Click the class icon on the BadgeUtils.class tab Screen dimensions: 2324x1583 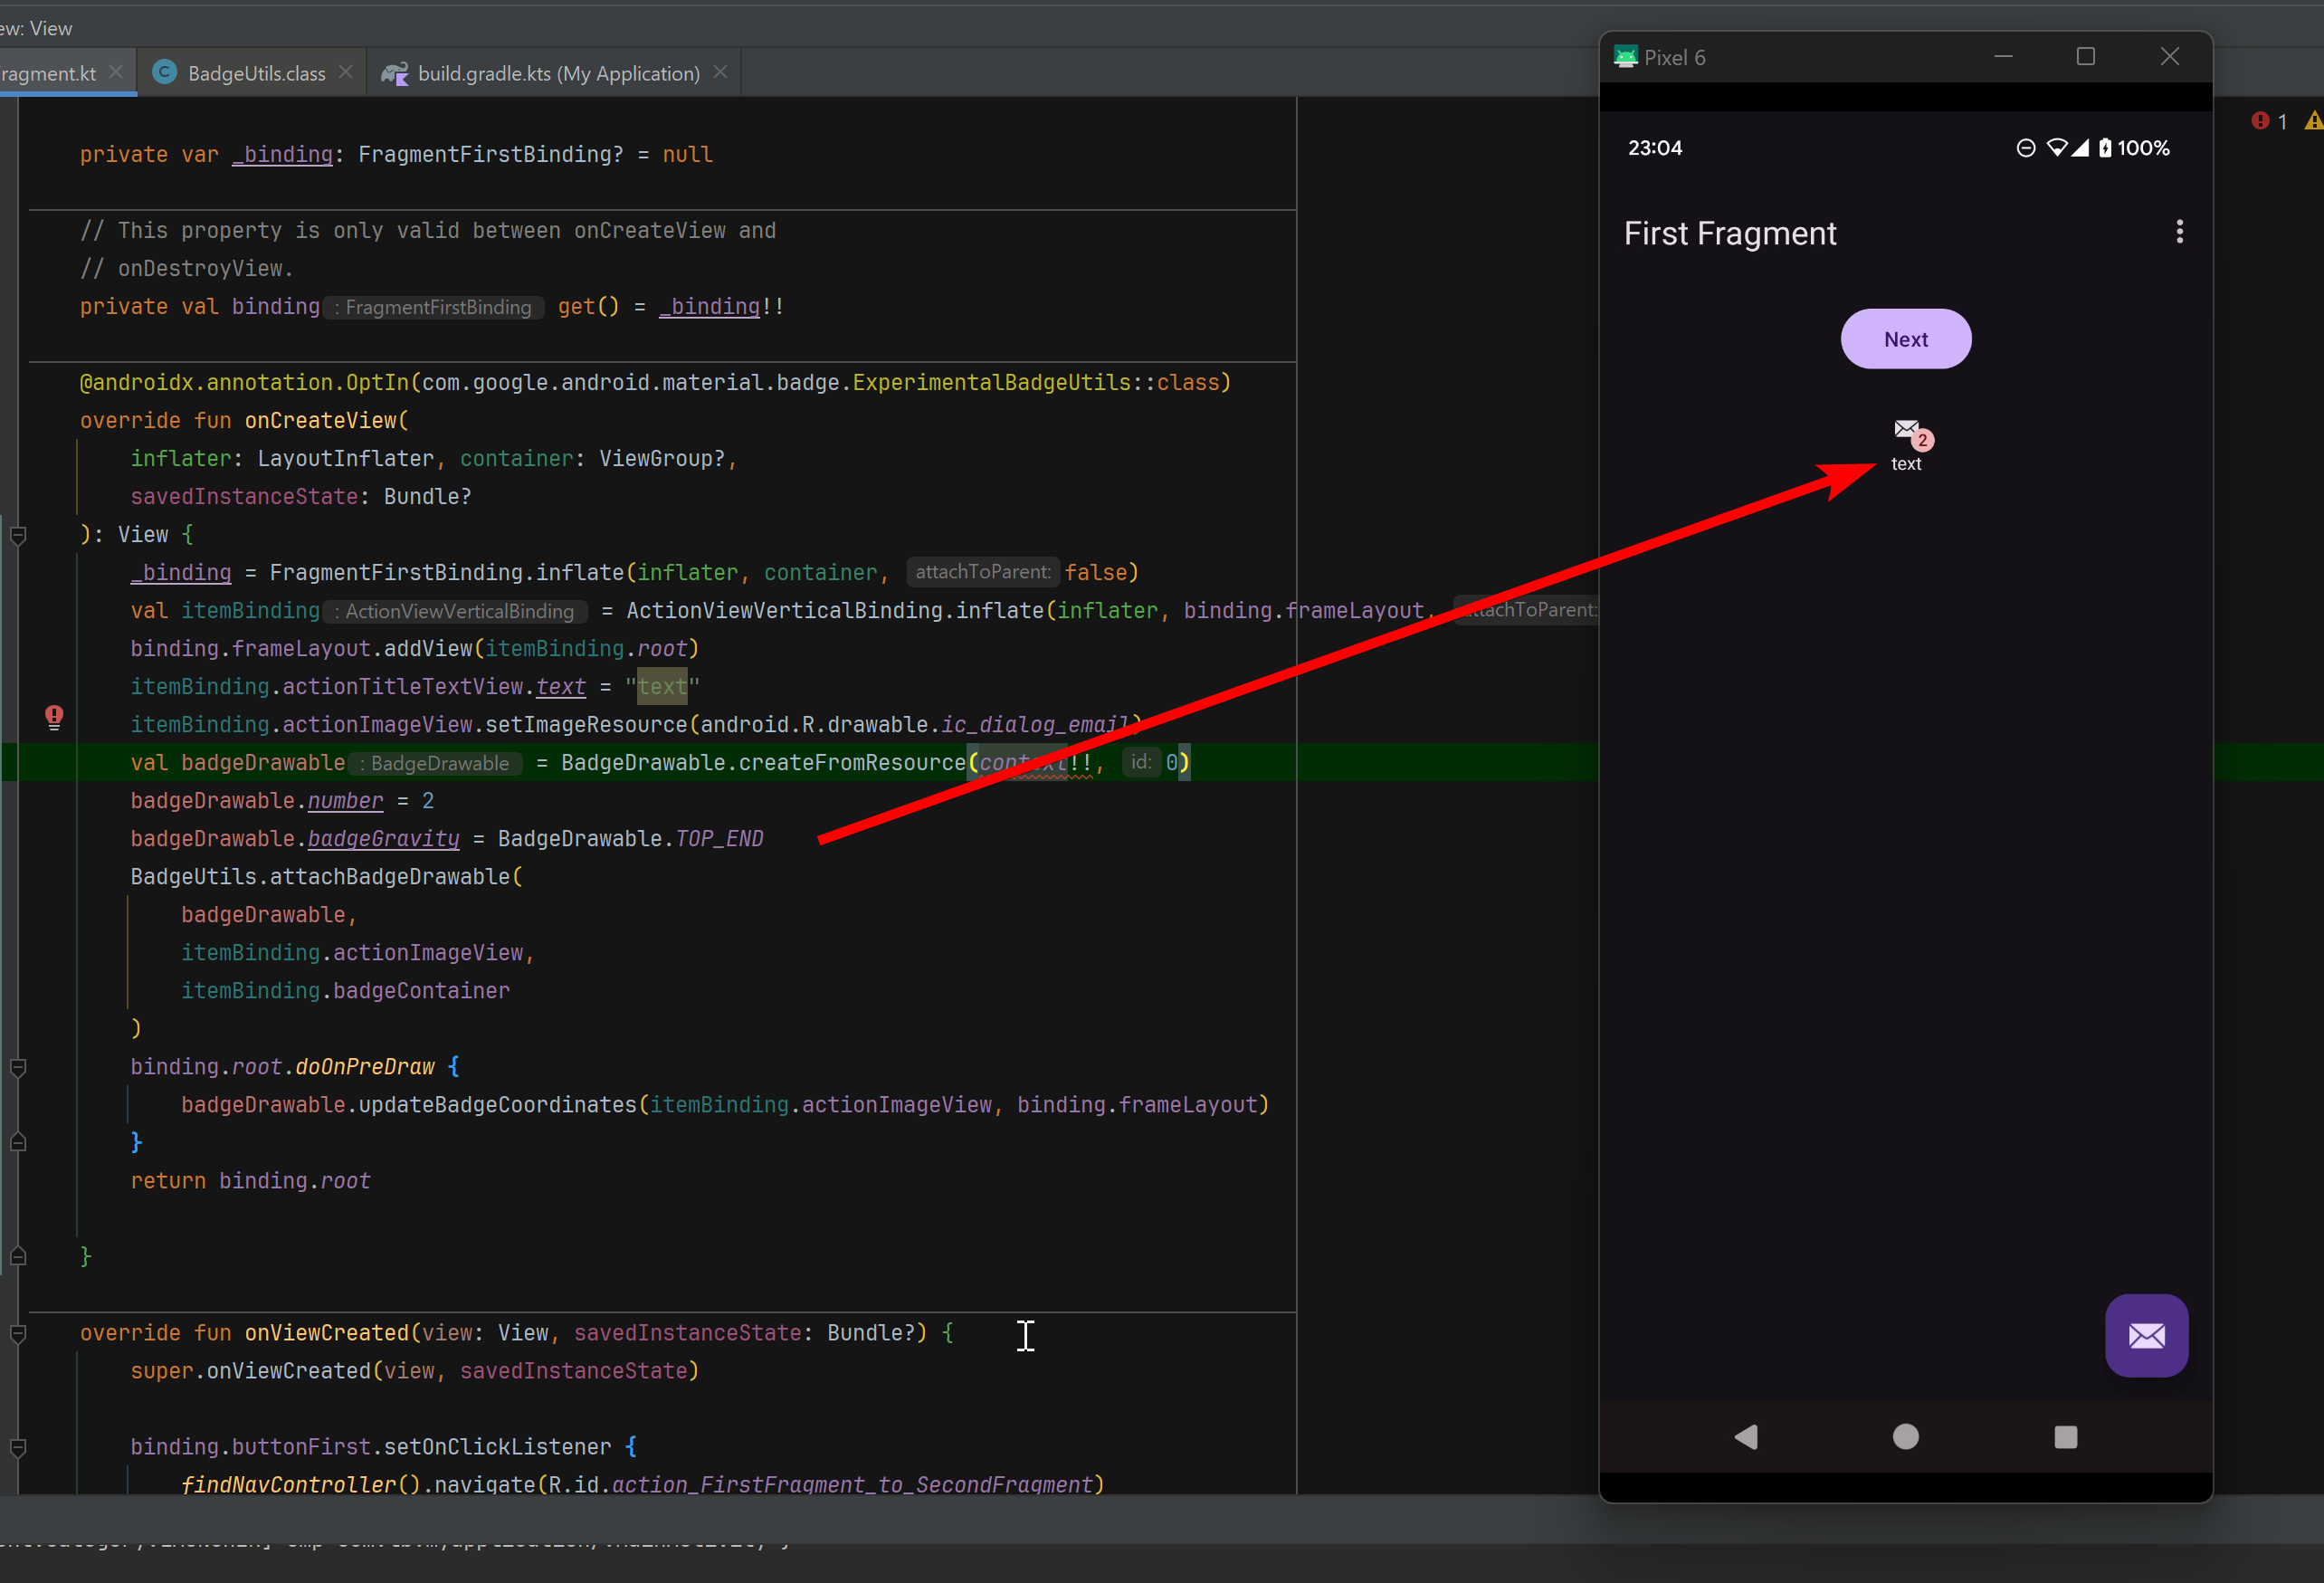pyautogui.click(x=164, y=72)
